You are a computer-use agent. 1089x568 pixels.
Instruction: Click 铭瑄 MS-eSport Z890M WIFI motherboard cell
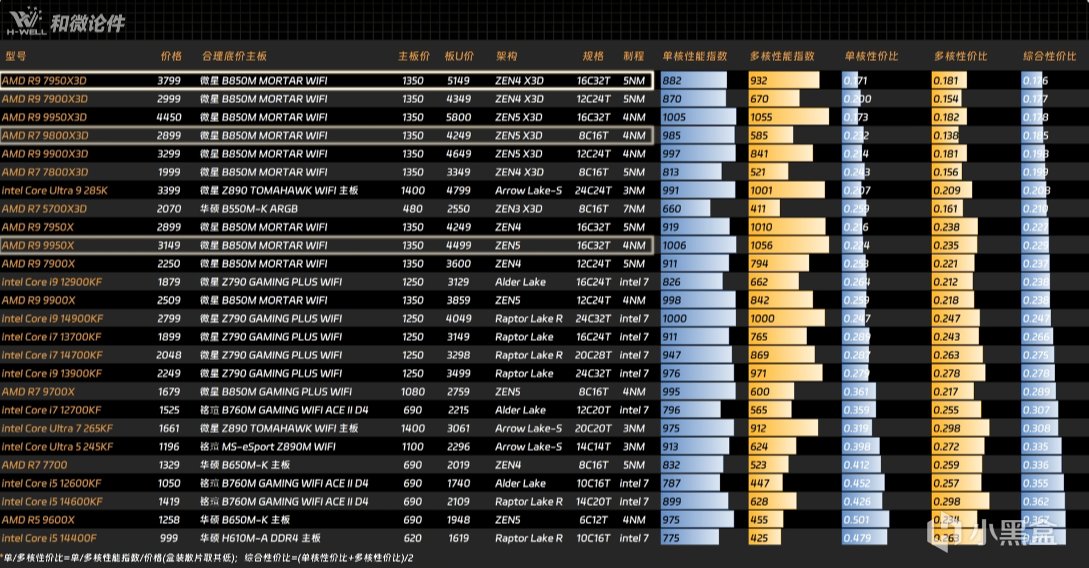pos(268,446)
